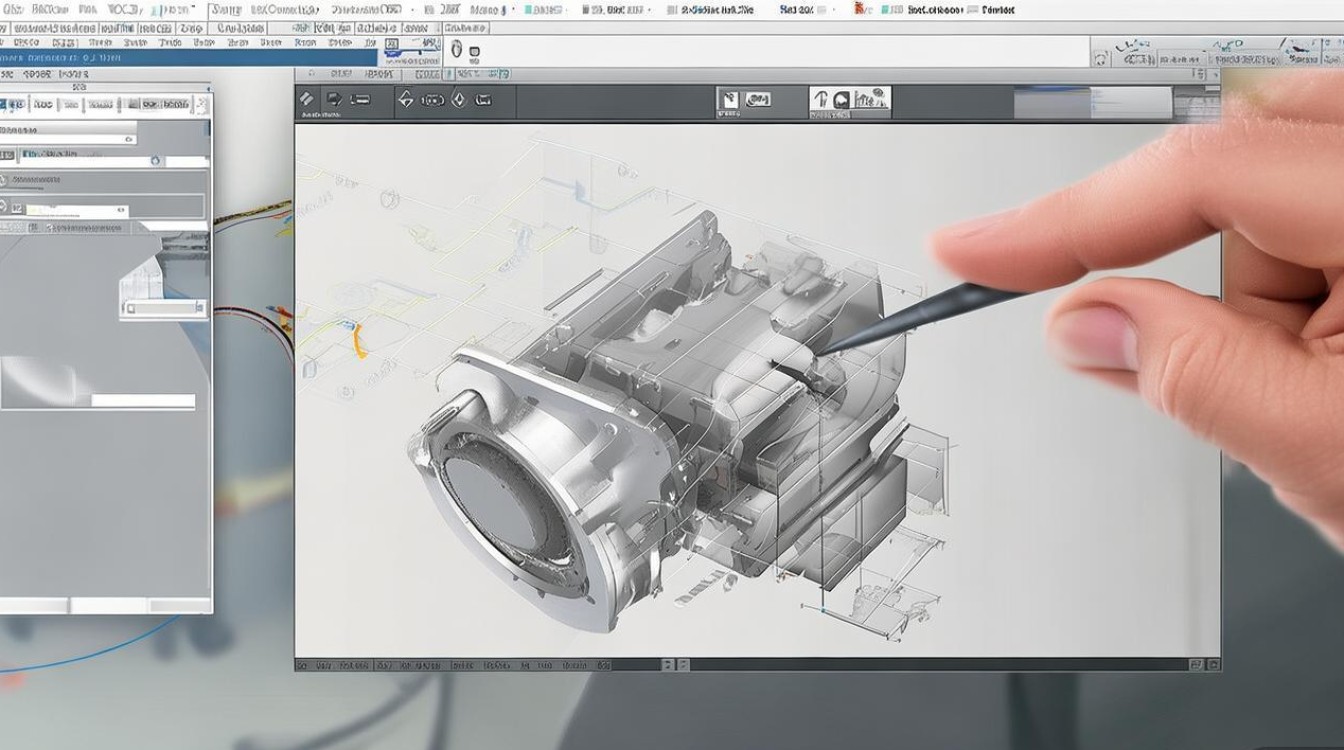The height and width of the screenshot is (750, 1344).
Task: Click the box-with-arrow icon in the dark toolbar
Action: [334, 99]
